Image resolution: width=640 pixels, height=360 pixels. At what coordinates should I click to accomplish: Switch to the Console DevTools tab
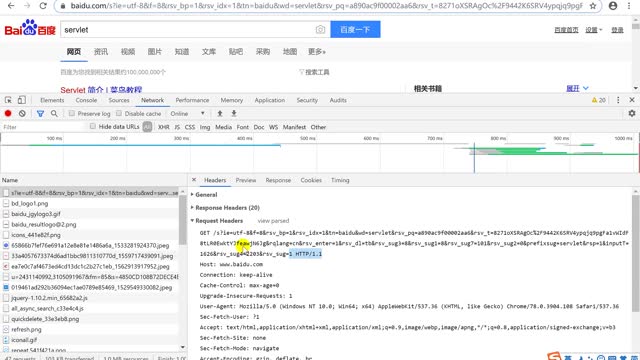(x=86, y=100)
